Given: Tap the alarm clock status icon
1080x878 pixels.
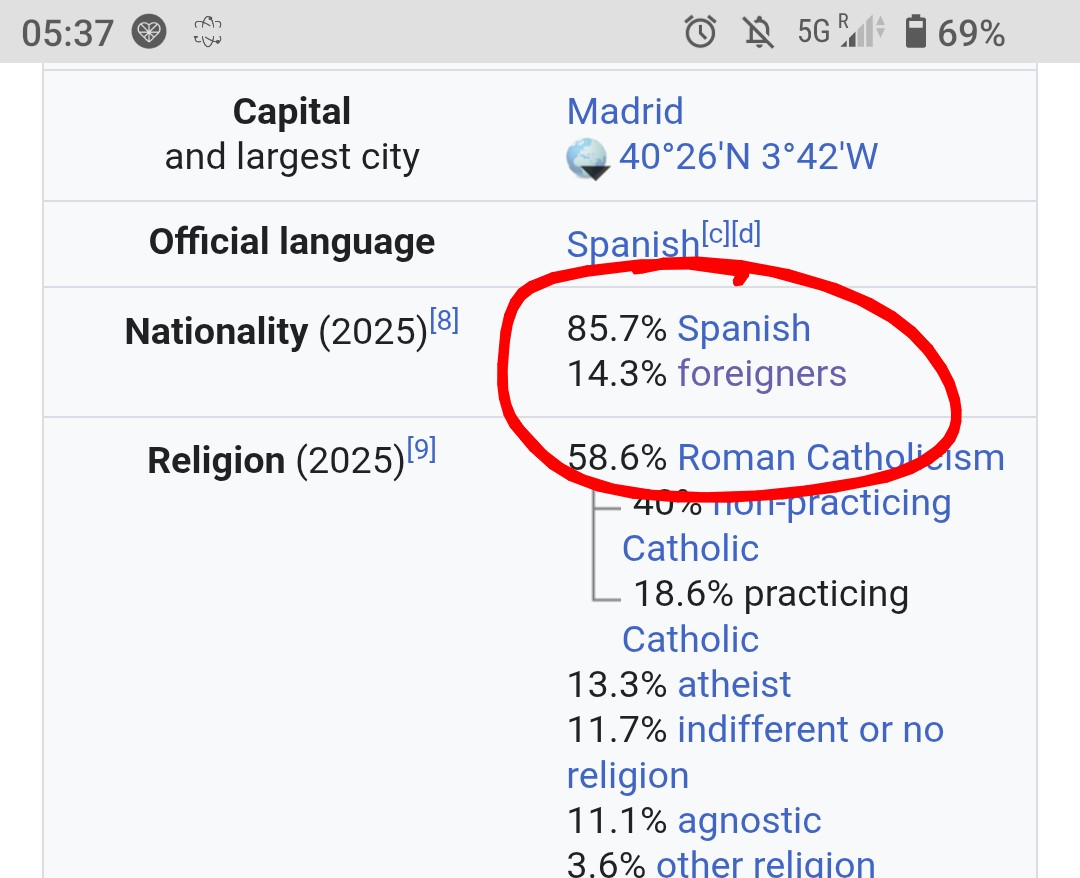Looking at the screenshot, I should [700, 32].
